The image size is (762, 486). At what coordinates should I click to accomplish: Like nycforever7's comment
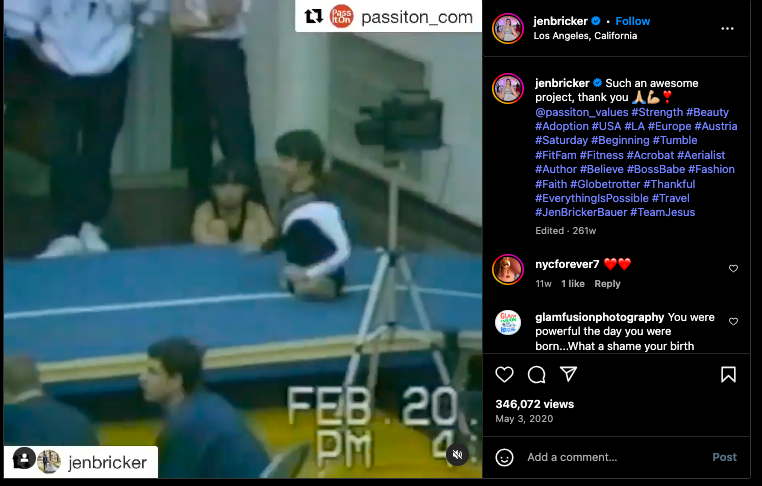click(733, 269)
